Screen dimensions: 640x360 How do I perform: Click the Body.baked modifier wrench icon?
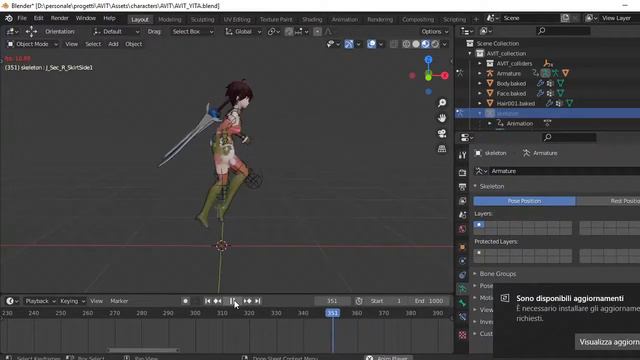540,83
